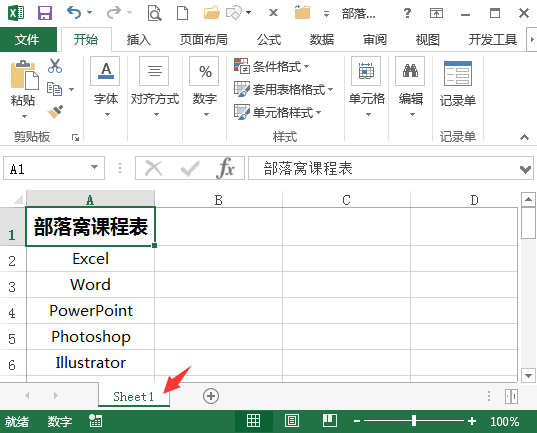537x433 pixels.
Task: Switch to Page Layout view icon
Action: (292, 421)
